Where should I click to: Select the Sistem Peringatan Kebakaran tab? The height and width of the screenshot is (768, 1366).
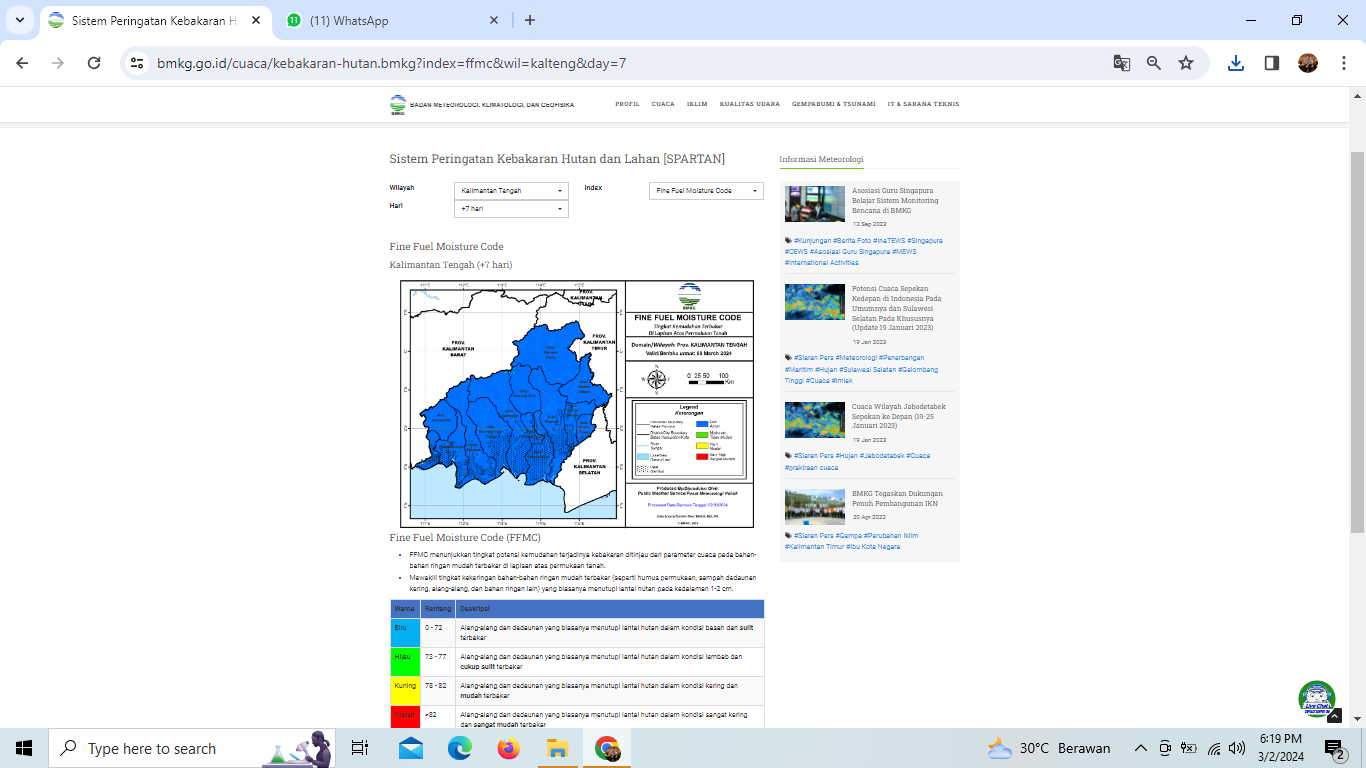click(x=155, y=20)
